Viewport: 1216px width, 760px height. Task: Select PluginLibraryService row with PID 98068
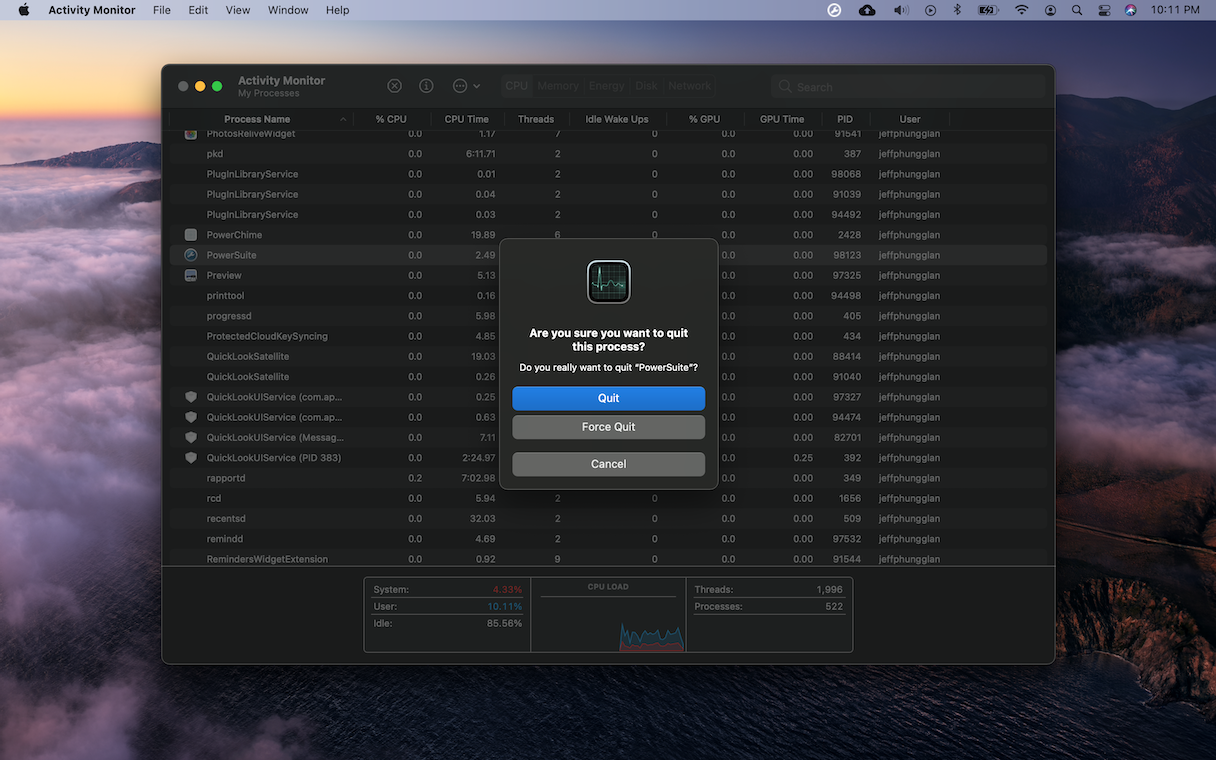[x=608, y=174]
